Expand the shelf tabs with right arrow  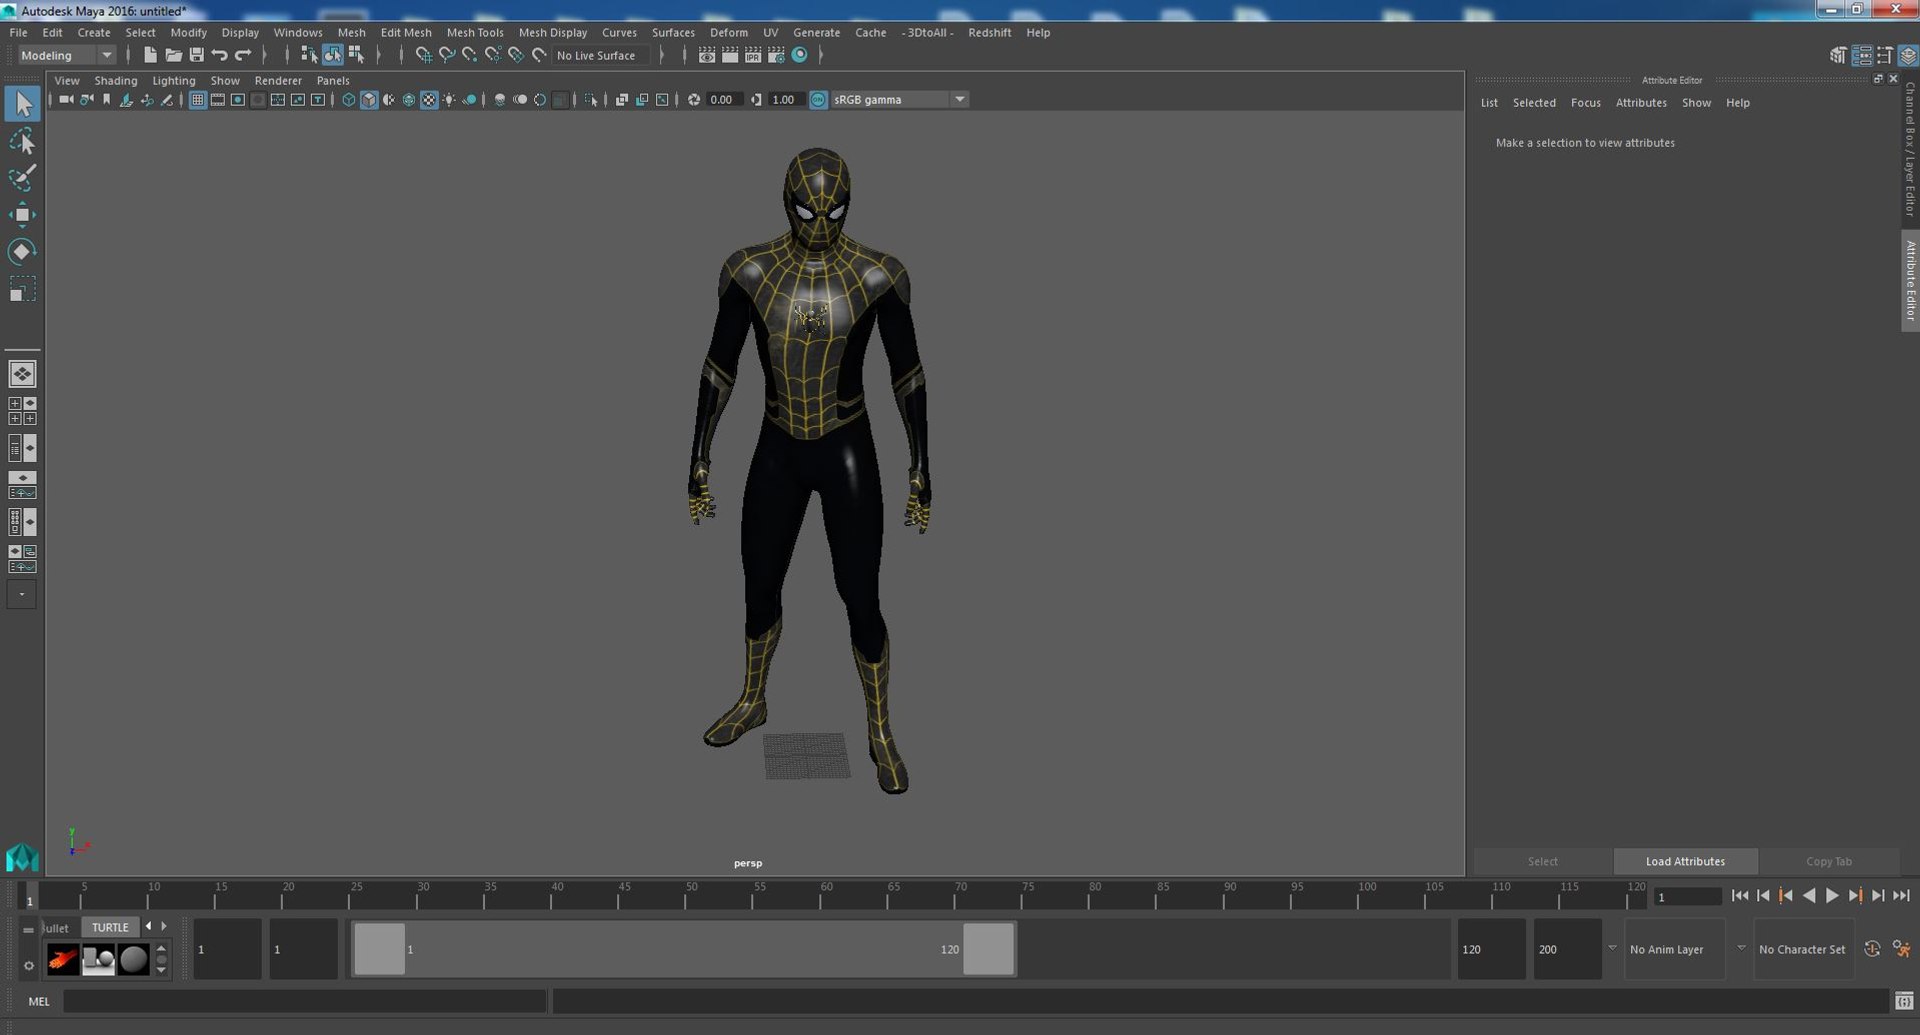(x=164, y=926)
